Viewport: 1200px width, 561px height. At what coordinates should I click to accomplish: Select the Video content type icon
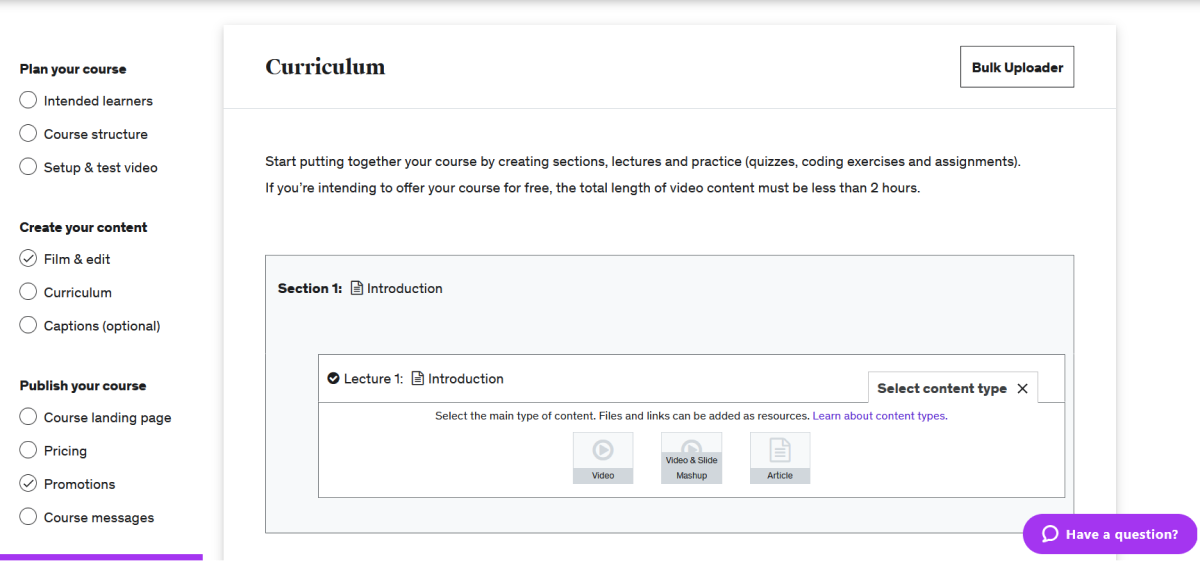pos(603,458)
